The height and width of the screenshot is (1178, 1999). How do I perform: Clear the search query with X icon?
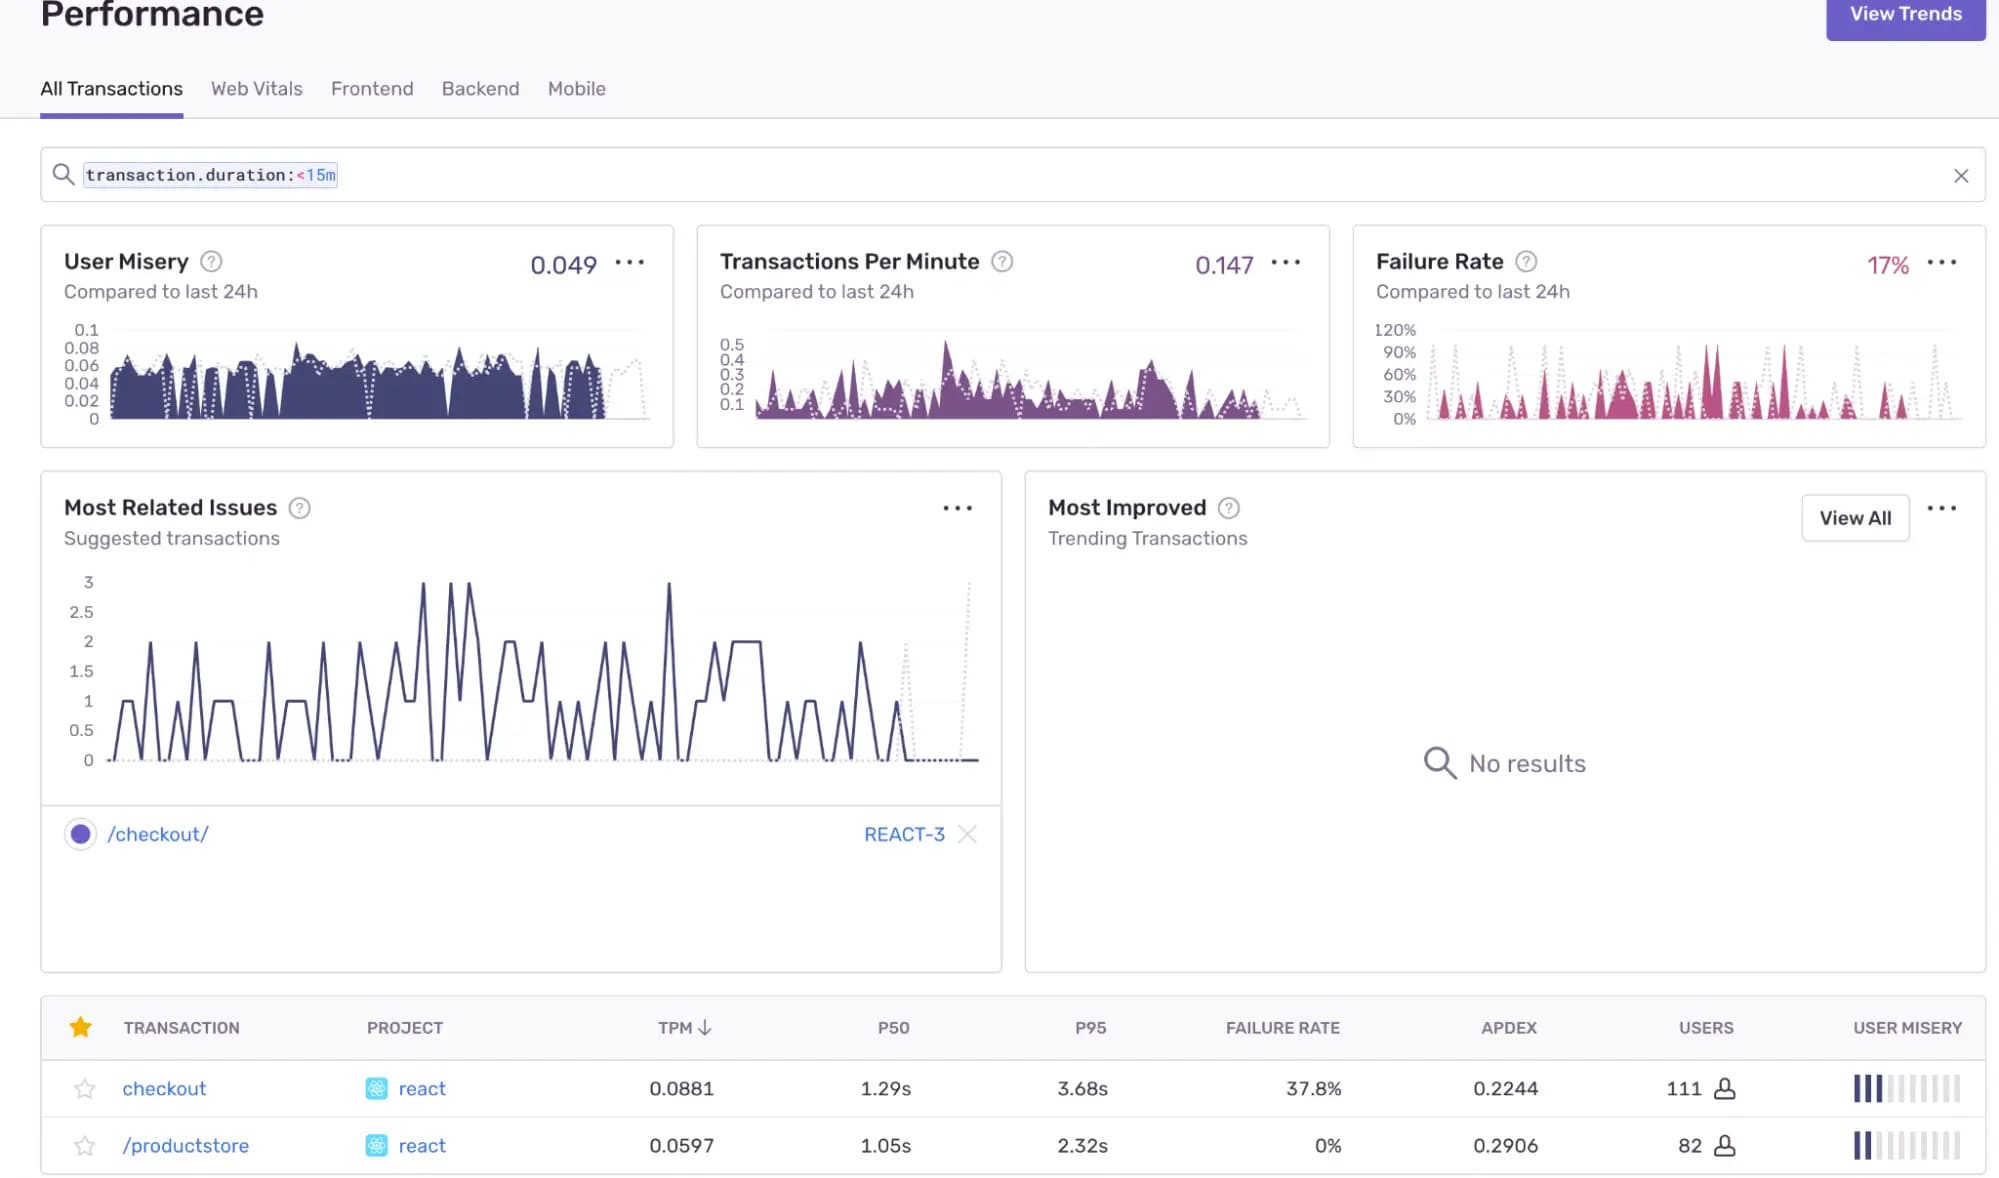click(1960, 176)
